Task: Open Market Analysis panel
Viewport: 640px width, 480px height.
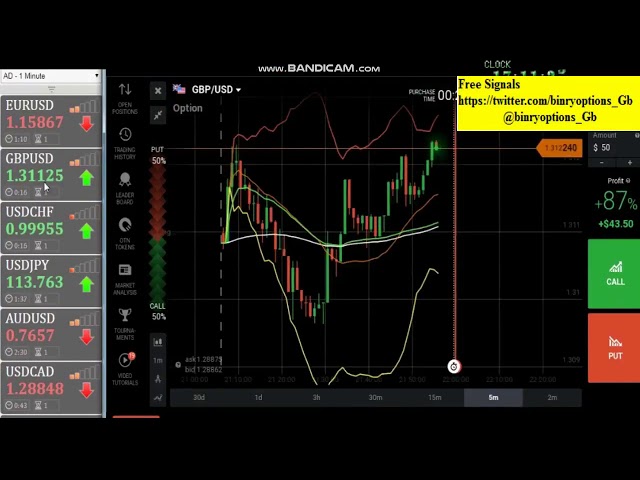Action: (125, 277)
